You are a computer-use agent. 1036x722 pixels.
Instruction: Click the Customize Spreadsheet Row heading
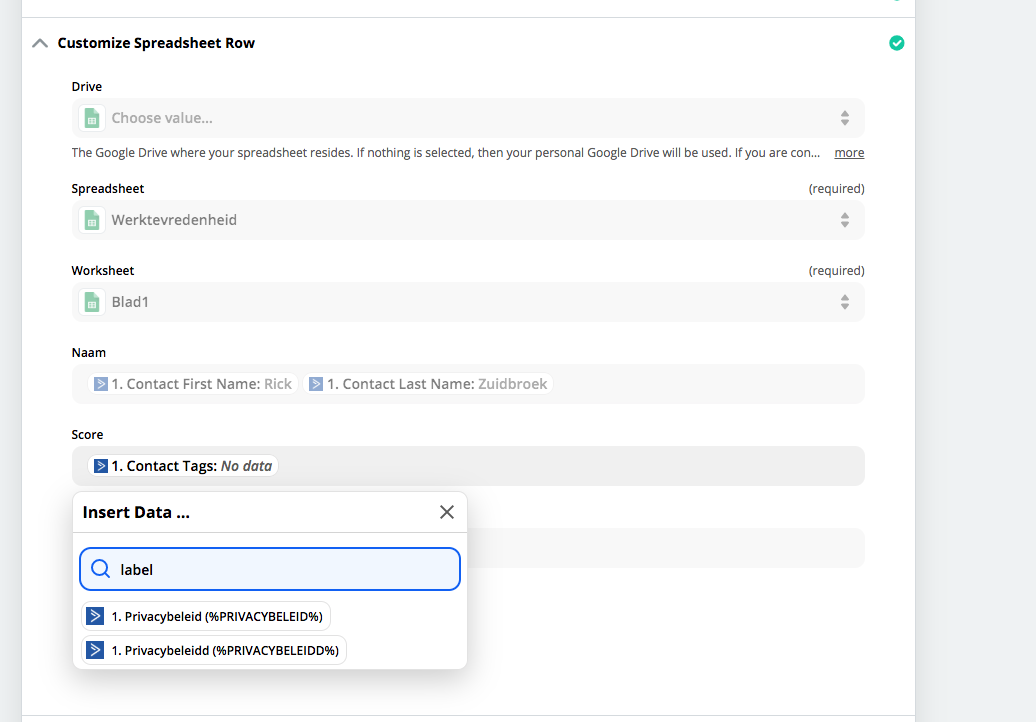point(156,43)
